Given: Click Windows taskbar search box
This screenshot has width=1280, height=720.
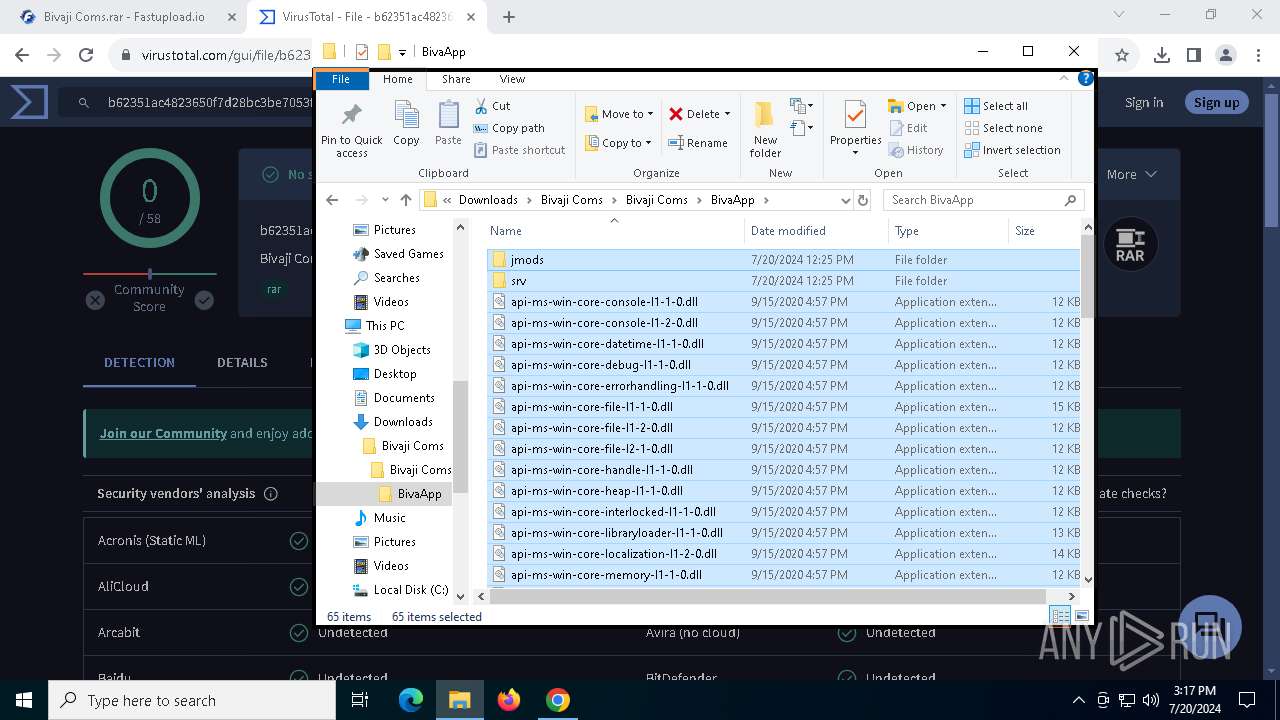Looking at the screenshot, I should coord(192,700).
